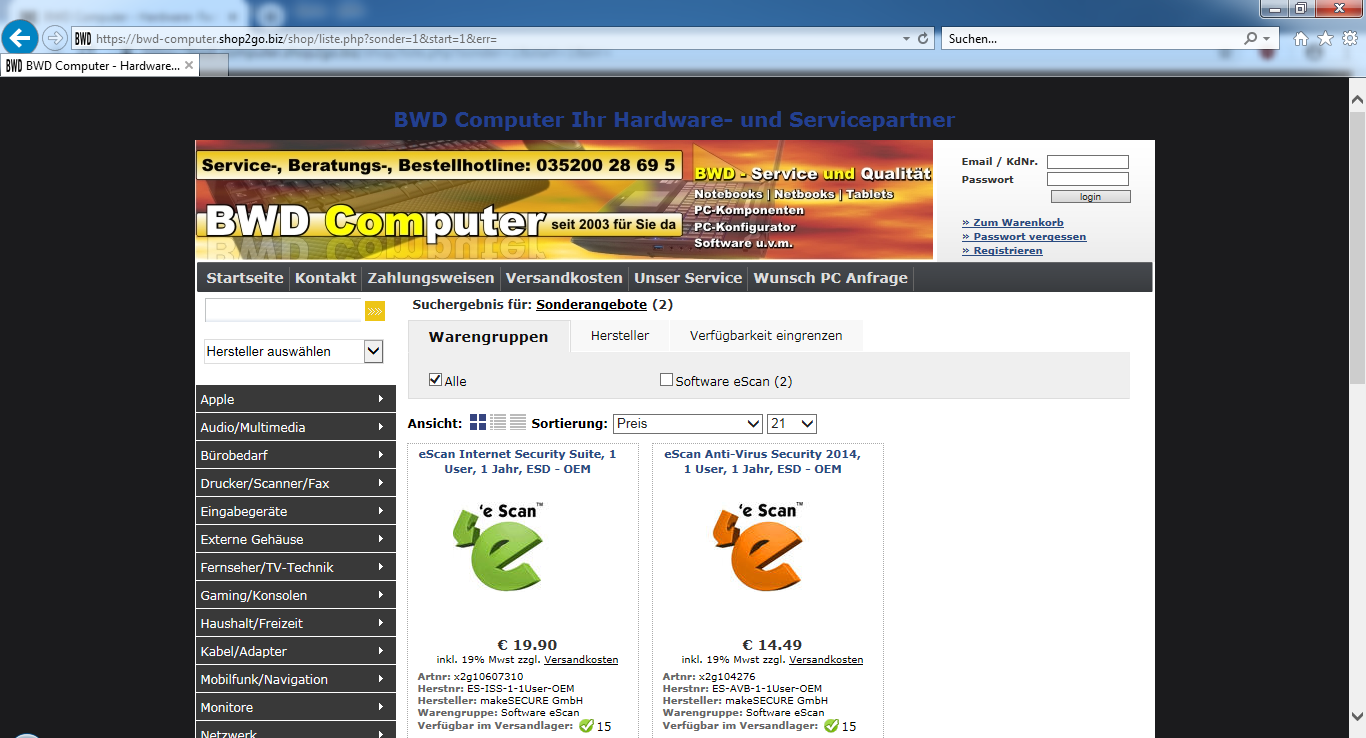Click the login button
The width and height of the screenshot is (1366, 738).
pos(1091,197)
